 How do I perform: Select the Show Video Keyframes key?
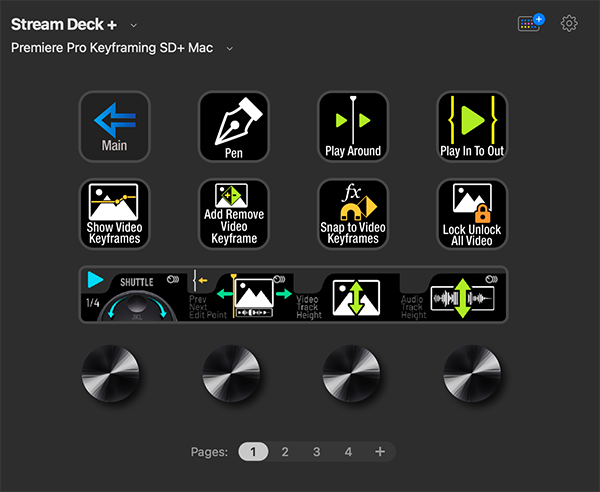coord(114,214)
